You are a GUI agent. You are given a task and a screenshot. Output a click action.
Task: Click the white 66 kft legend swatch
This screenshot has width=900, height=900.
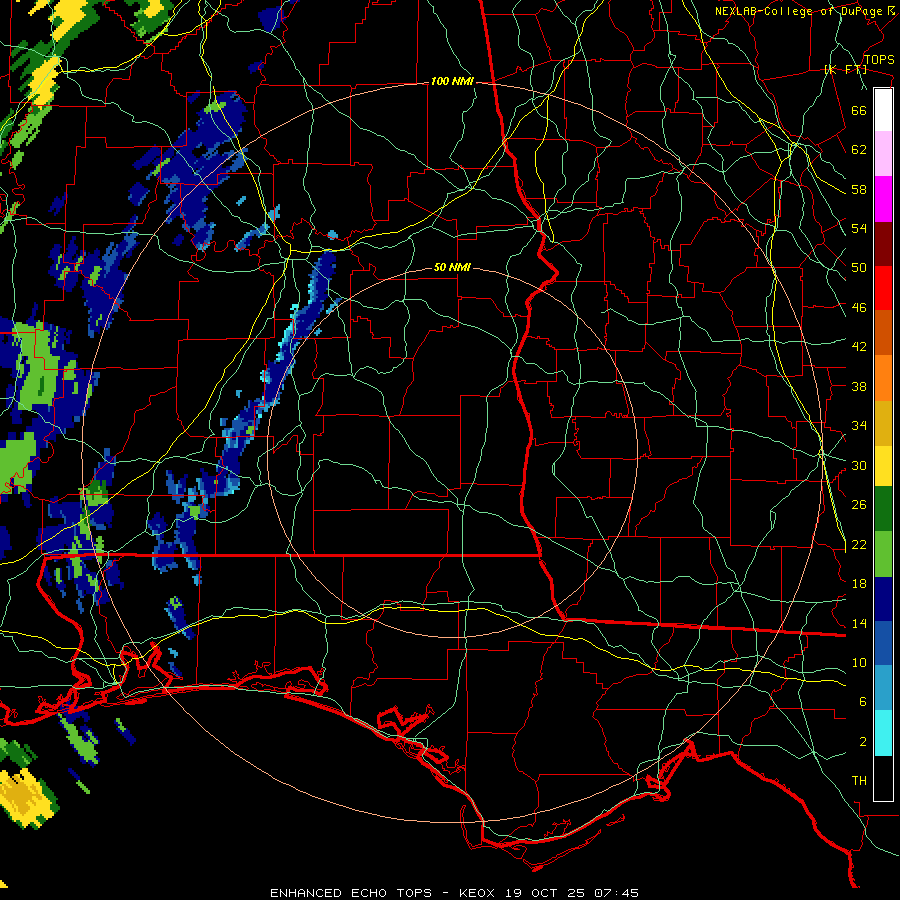click(883, 110)
